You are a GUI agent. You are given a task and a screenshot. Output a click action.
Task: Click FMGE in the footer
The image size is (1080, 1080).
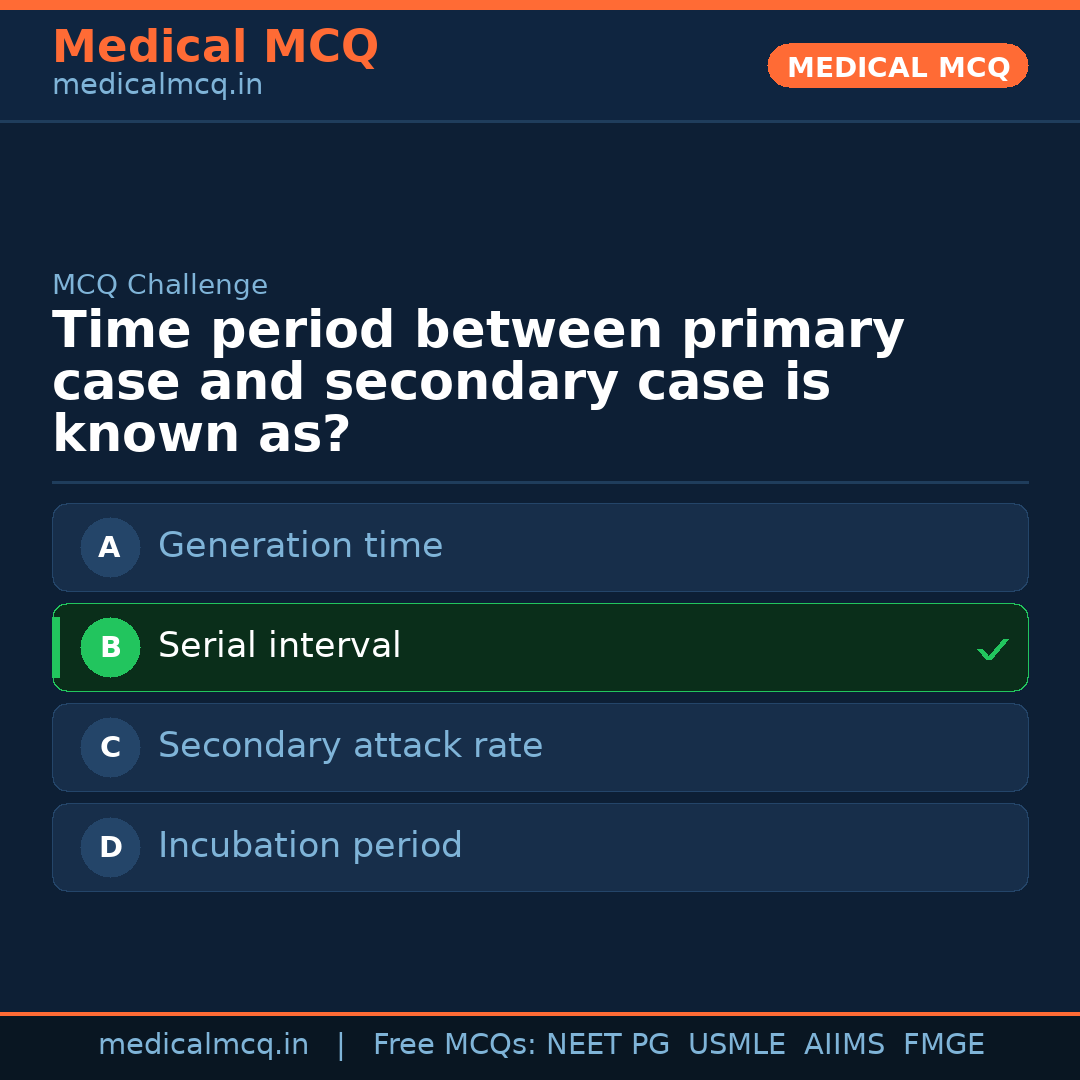(x=943, y=1045)
